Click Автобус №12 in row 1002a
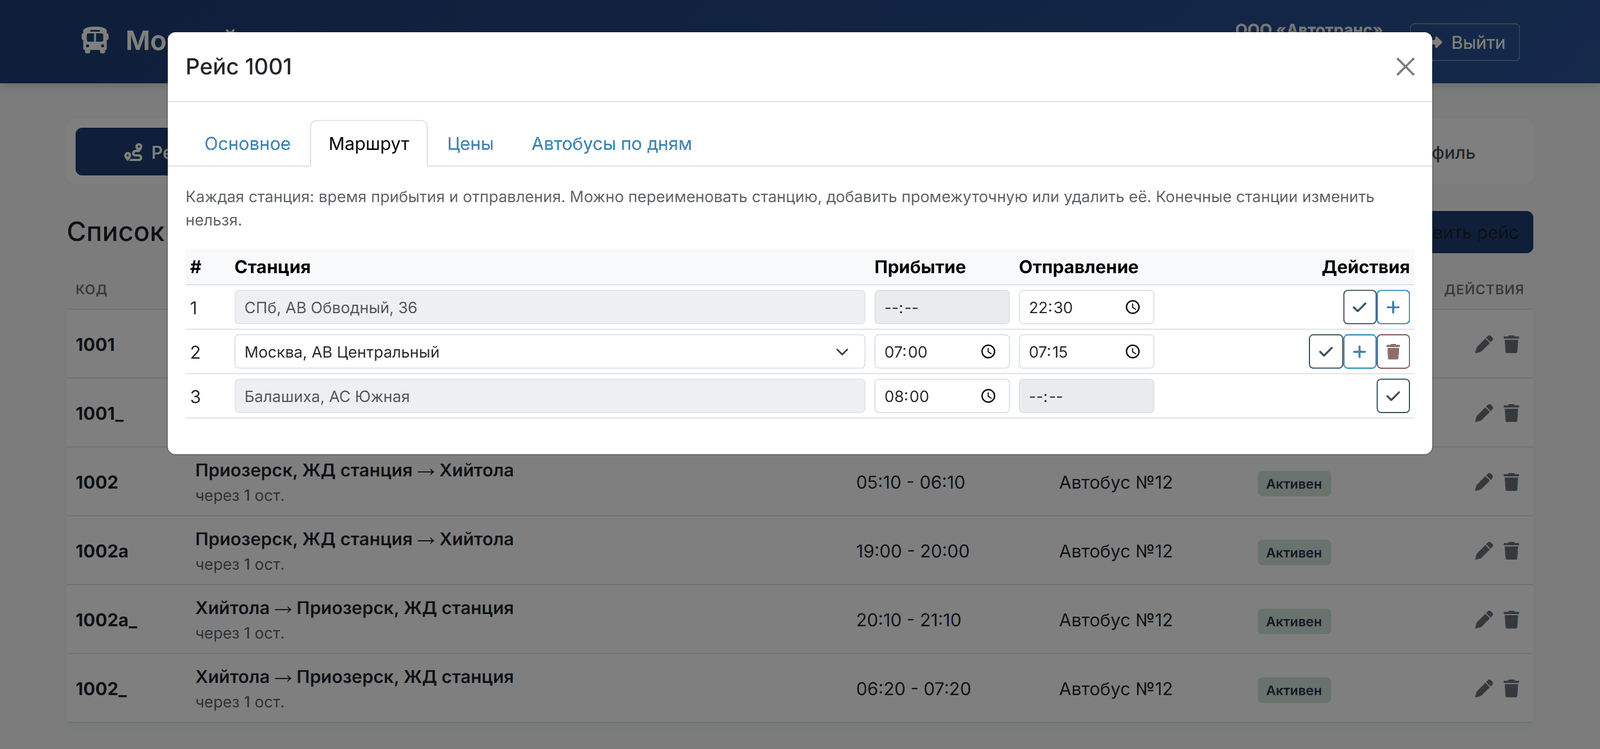 click(x=1115, y=551)
